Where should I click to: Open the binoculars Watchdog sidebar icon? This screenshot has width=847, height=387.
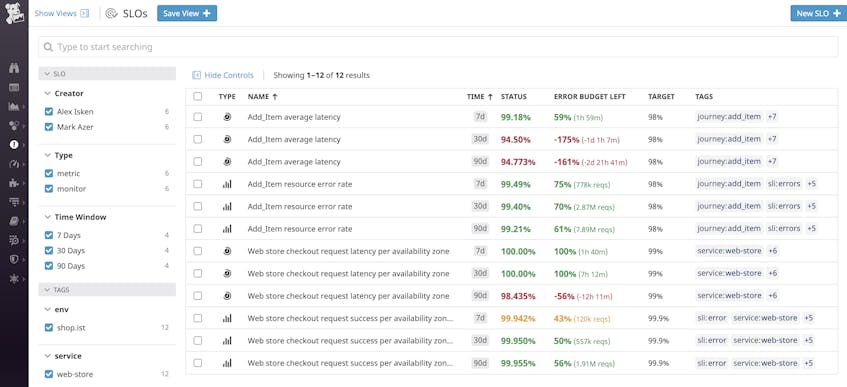(x=14, y=68)
